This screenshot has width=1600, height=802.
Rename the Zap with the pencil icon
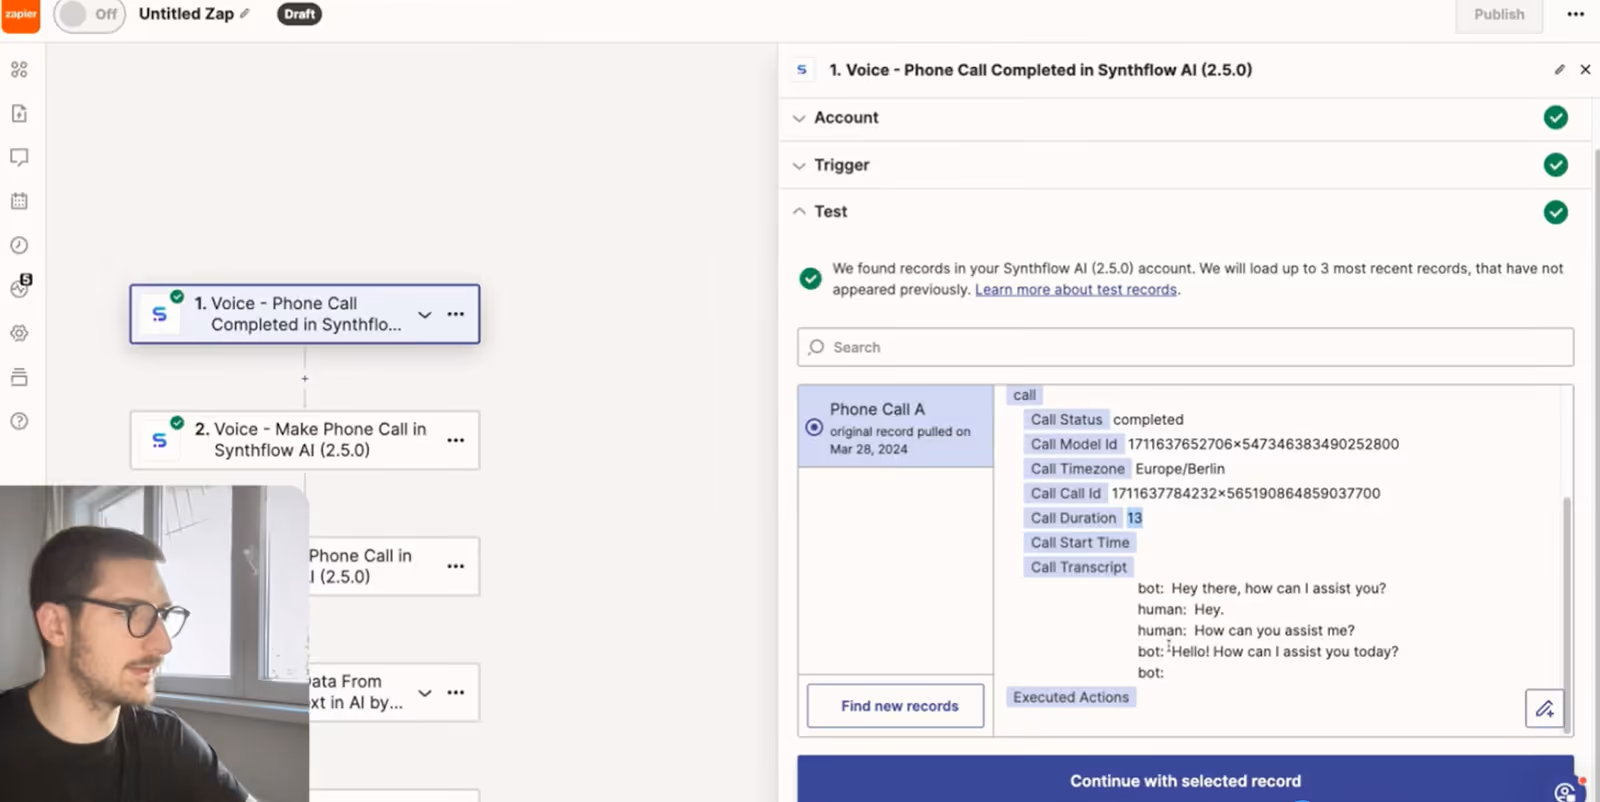click(245, 14)
